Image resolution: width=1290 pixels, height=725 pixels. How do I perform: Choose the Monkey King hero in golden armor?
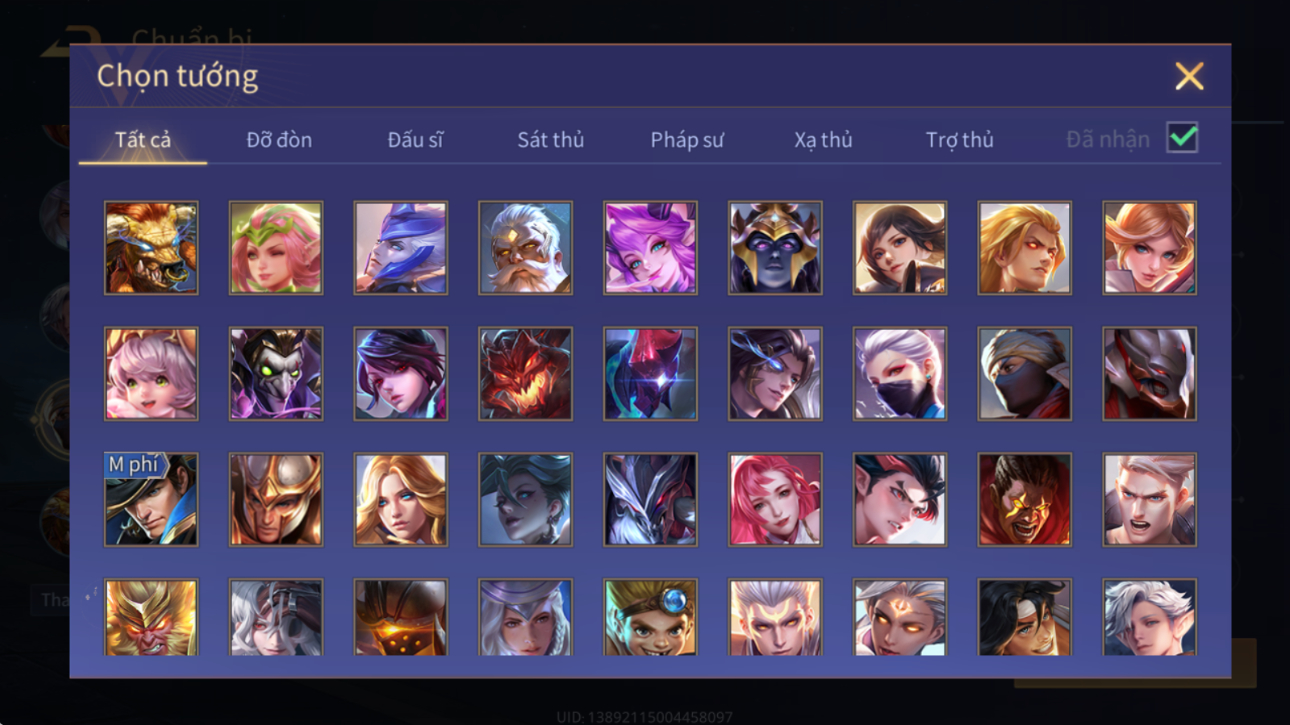click(151, 617)
